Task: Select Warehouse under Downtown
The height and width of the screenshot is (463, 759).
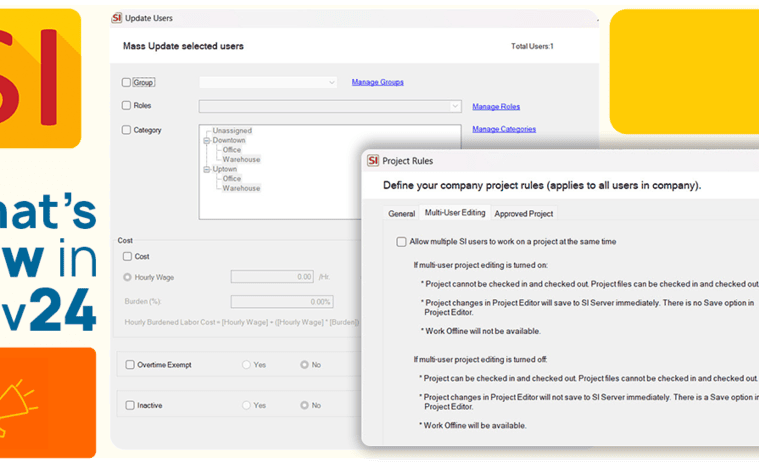Action: 242,160
